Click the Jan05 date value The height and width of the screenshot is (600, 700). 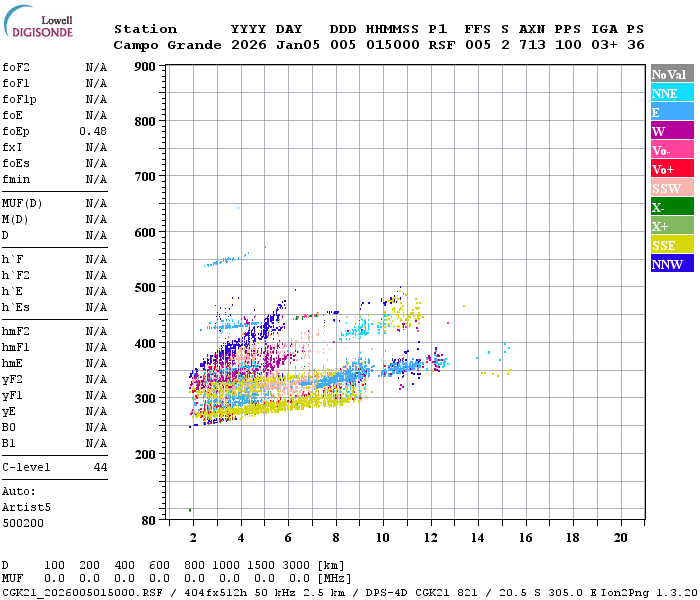298,45
